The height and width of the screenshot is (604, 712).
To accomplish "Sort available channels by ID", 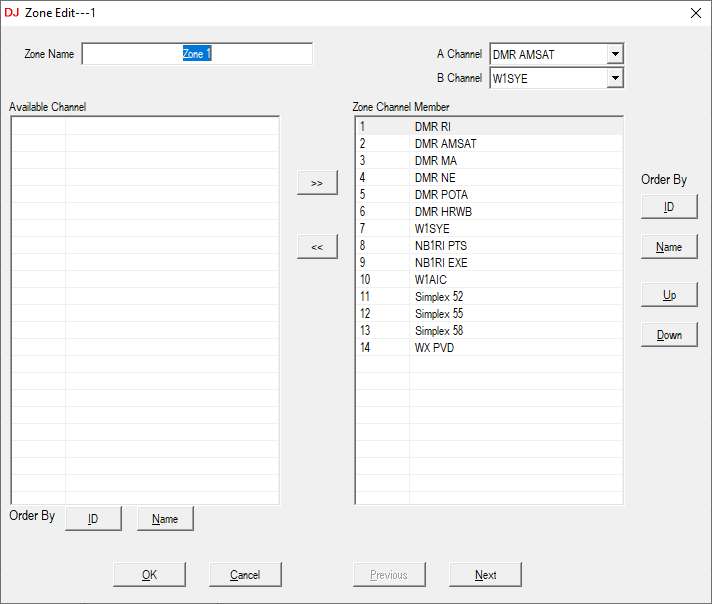I will [93, 519].
